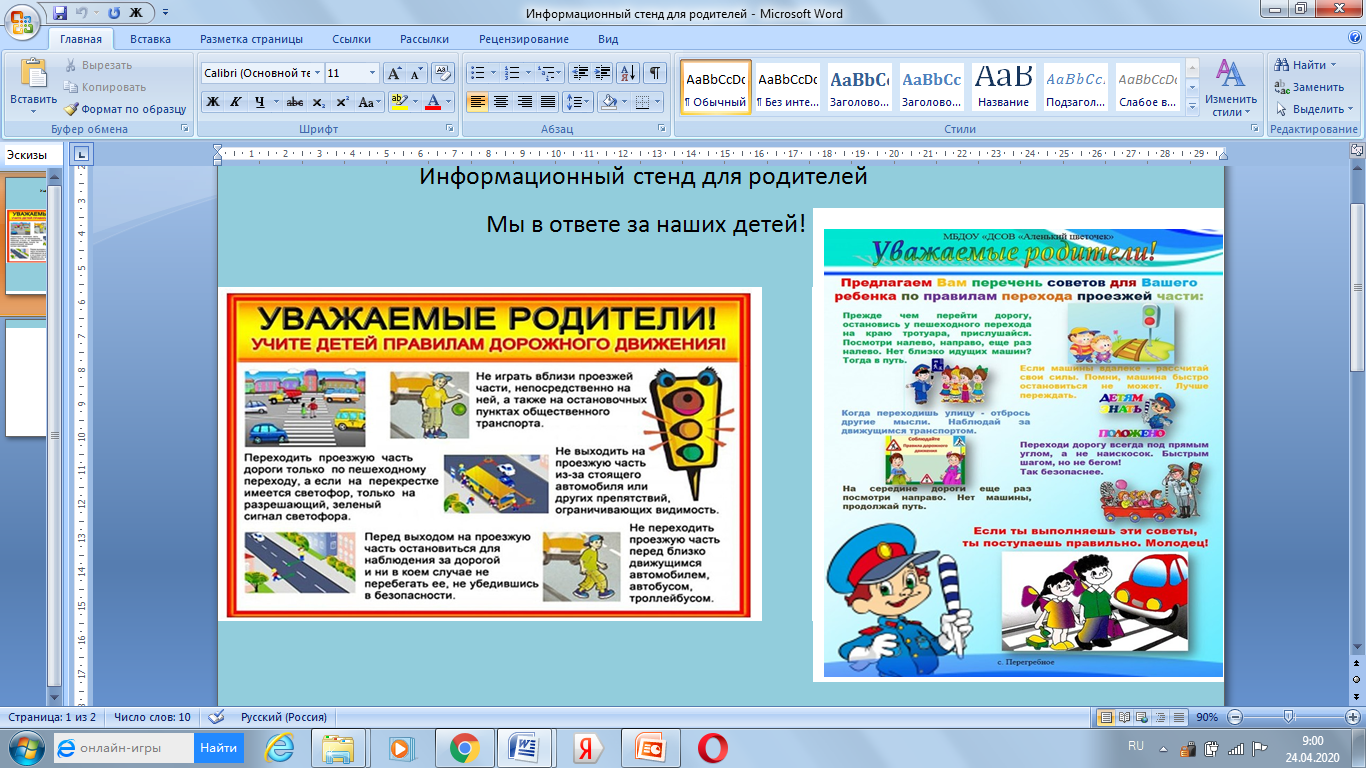Screen dimensions: 1366x768
Task: Switch to full screen reading view
Action: coord(1122,717)
